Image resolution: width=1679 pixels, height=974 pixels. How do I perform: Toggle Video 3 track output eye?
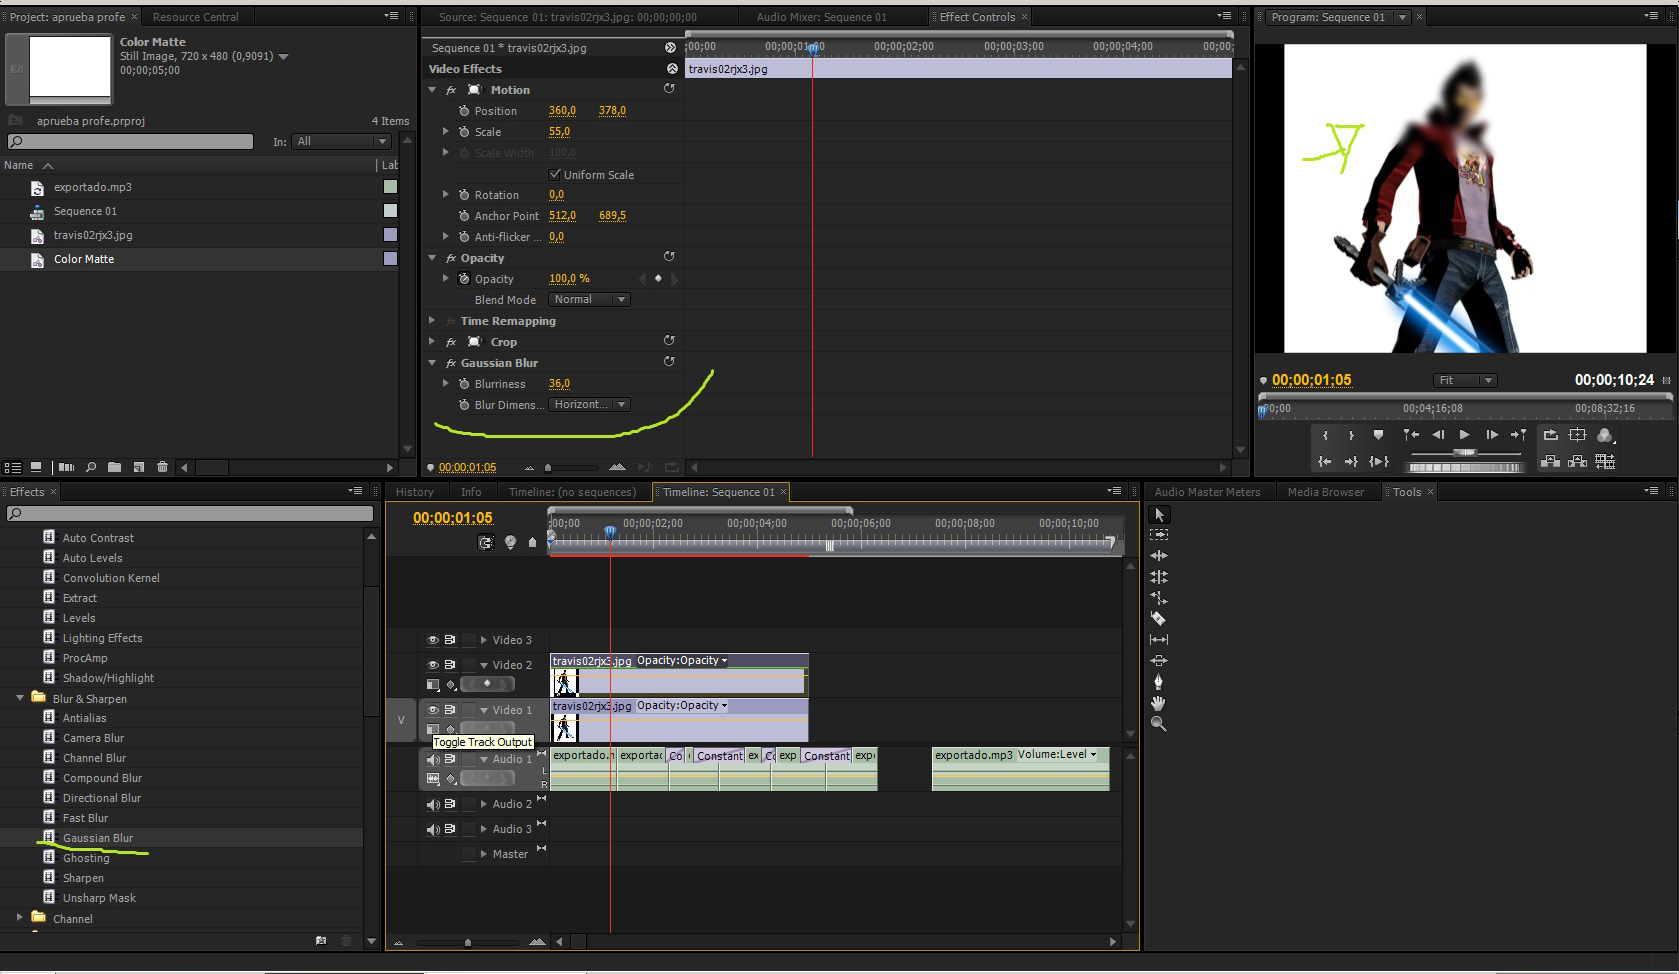point(433,640)
